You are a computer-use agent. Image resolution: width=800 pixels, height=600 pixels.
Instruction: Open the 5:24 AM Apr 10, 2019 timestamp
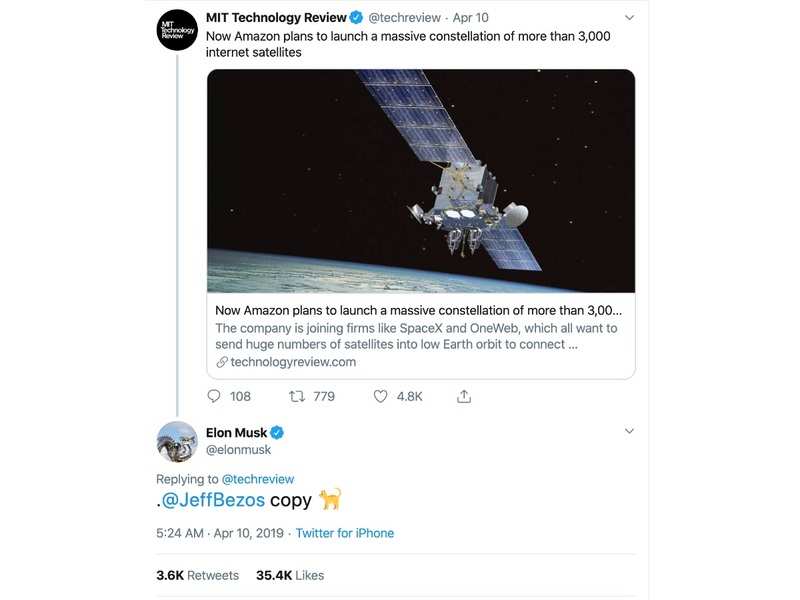[219, 533]
